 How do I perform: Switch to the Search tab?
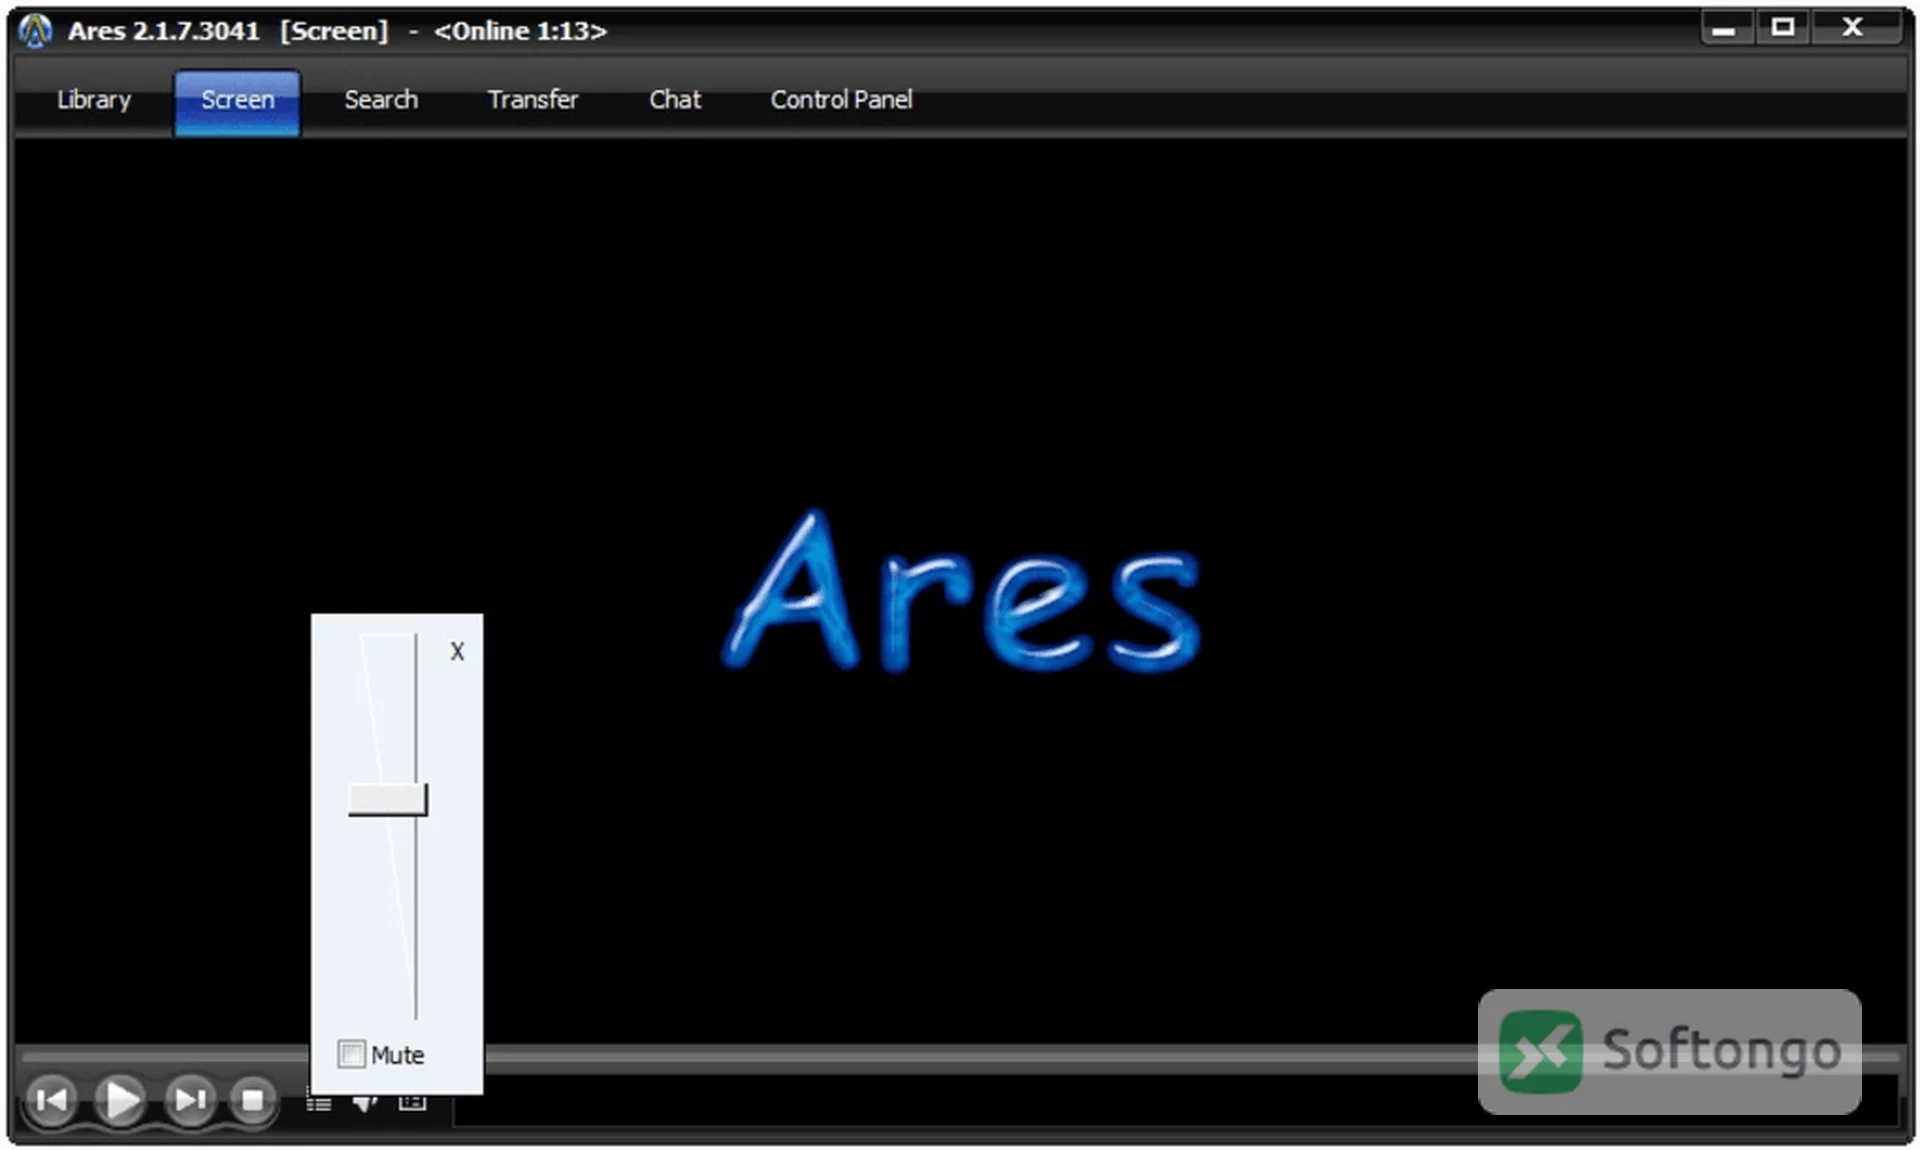[381, 100]
